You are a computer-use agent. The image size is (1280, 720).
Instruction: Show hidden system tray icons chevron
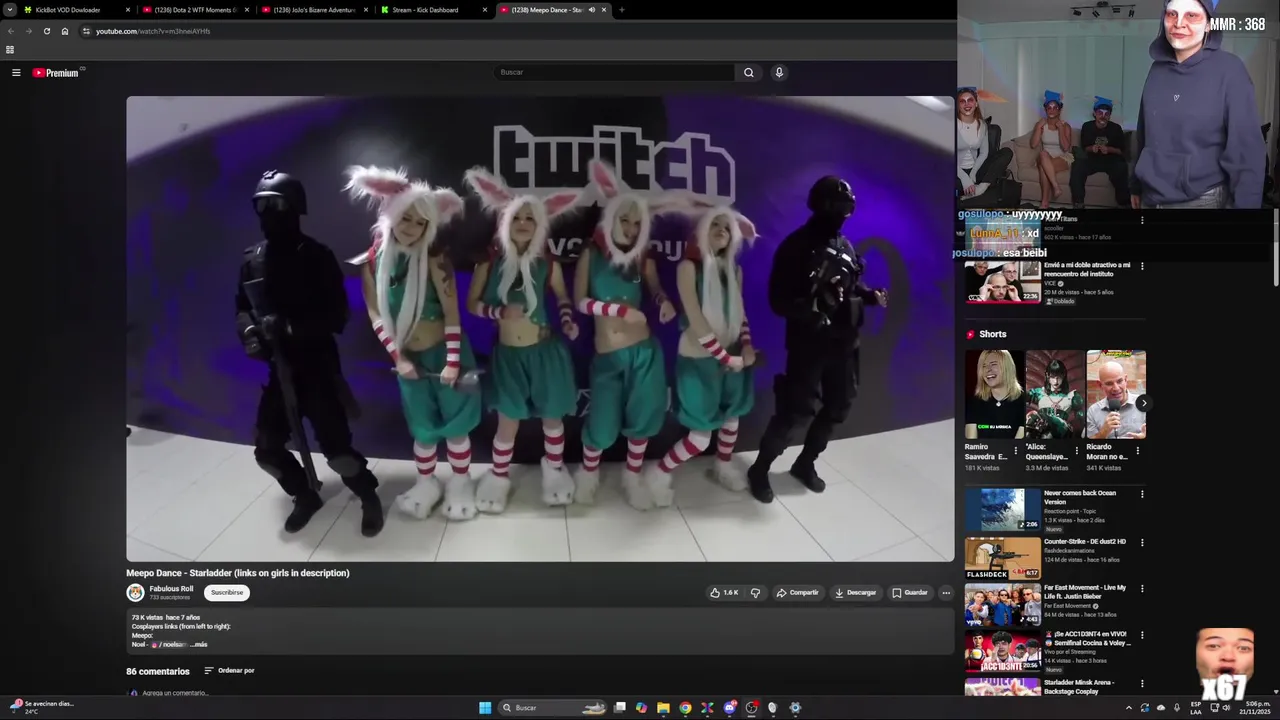pos(1129,707)
